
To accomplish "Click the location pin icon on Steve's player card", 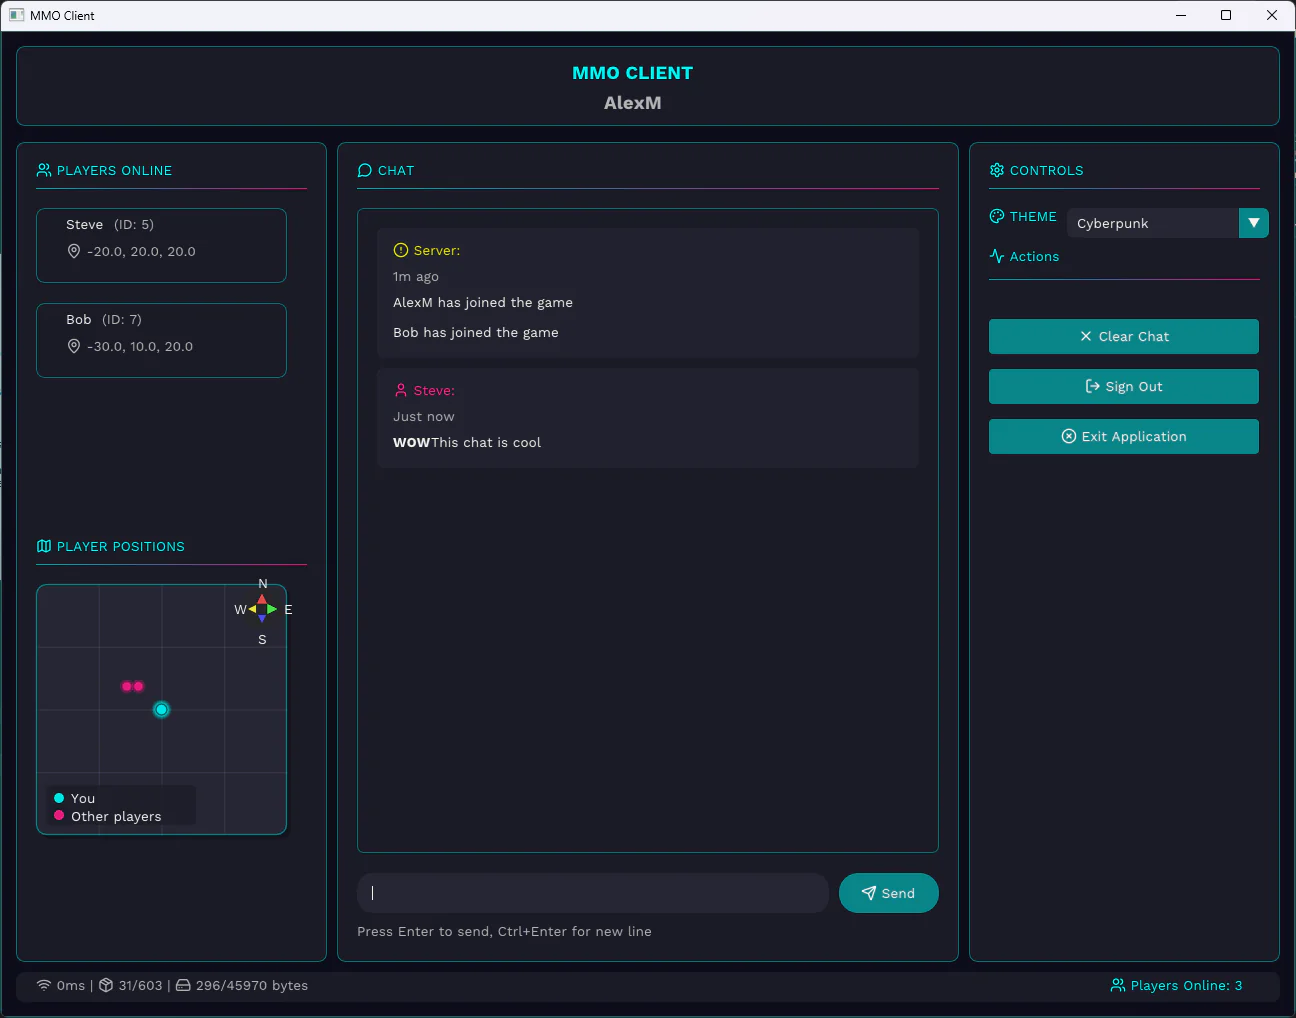I will click(73, 251).
